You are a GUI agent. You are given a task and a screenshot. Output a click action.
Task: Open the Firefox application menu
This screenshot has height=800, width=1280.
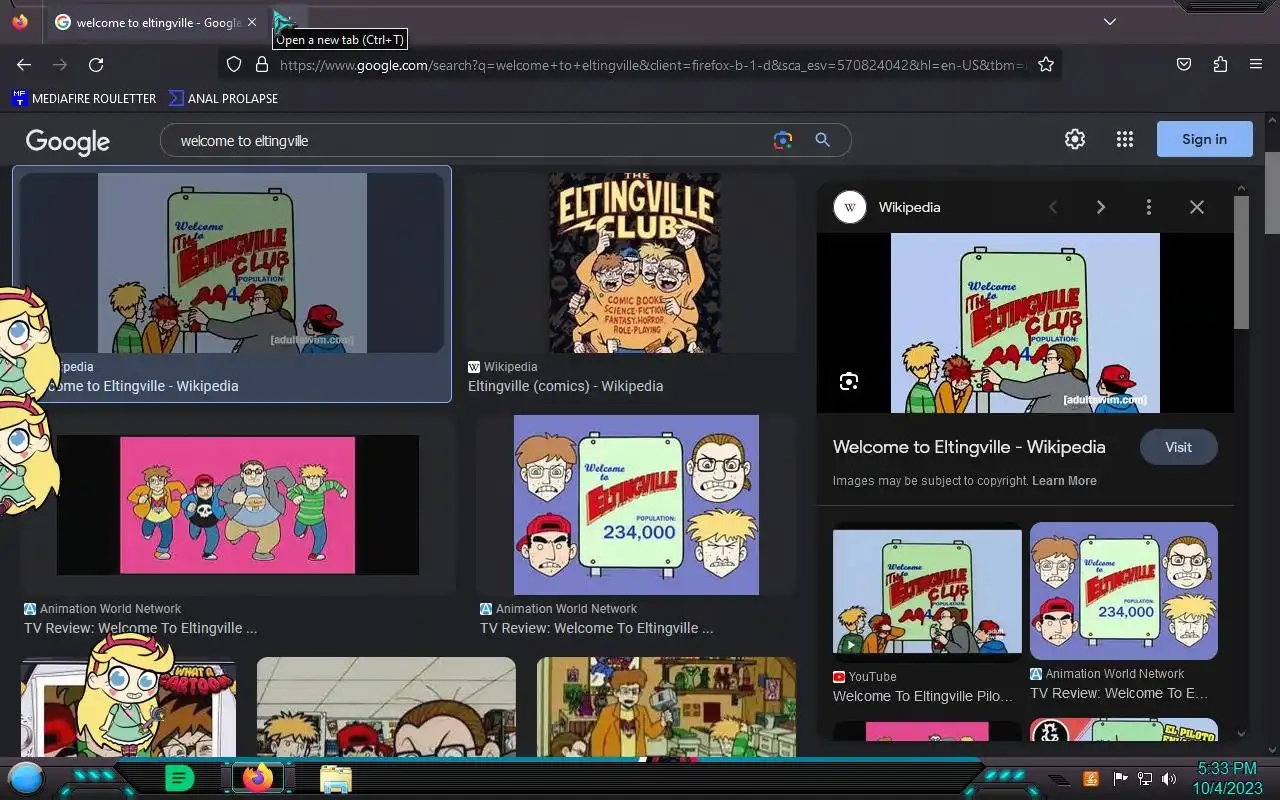pyautogui.click(x=1256, y=64)
